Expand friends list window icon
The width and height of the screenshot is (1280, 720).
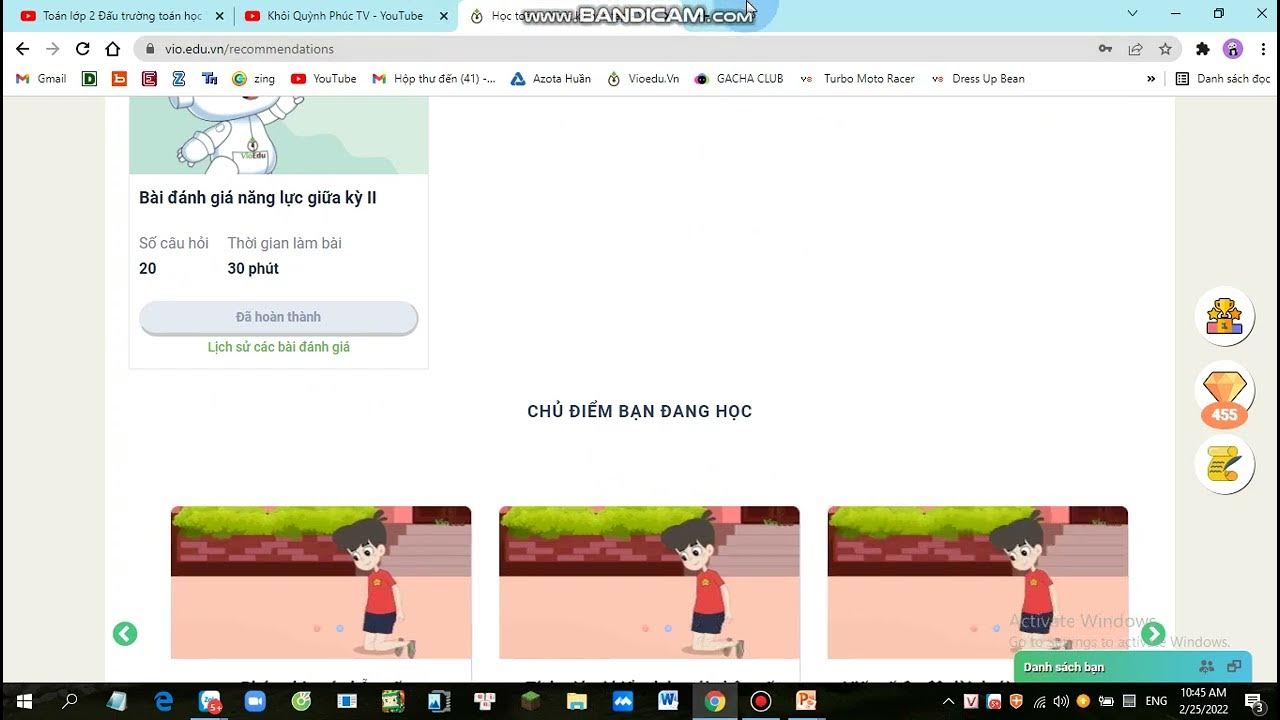[1234, 667]
